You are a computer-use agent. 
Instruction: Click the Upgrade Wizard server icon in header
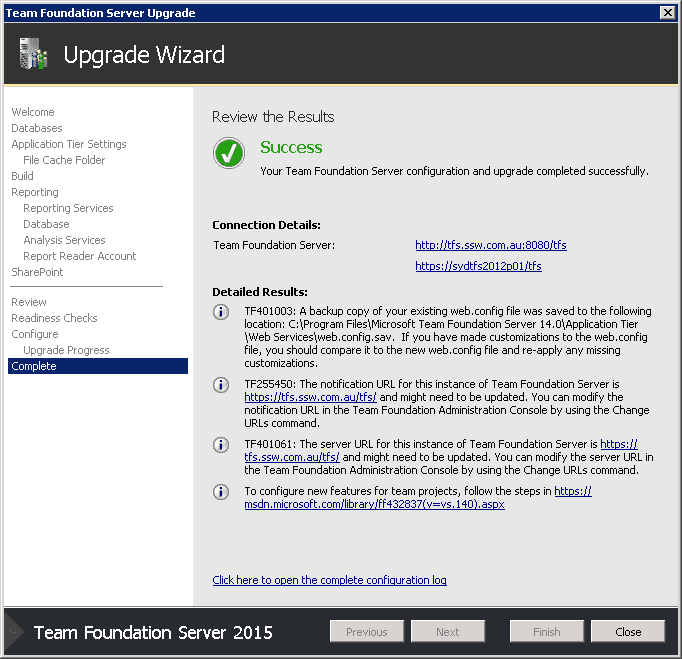click(32, 54)
